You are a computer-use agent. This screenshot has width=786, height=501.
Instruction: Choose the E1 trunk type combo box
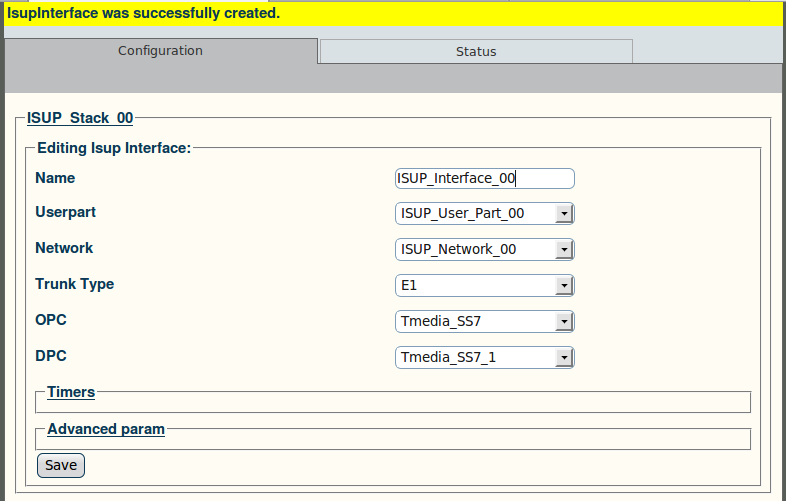pyautogui.click(x=485, y=286)
